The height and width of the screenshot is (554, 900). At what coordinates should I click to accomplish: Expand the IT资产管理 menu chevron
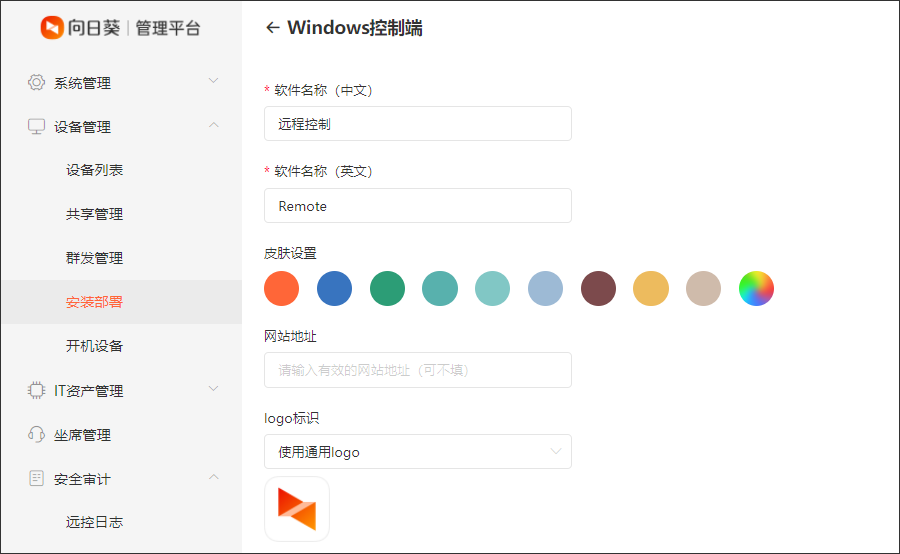[213, 389]
